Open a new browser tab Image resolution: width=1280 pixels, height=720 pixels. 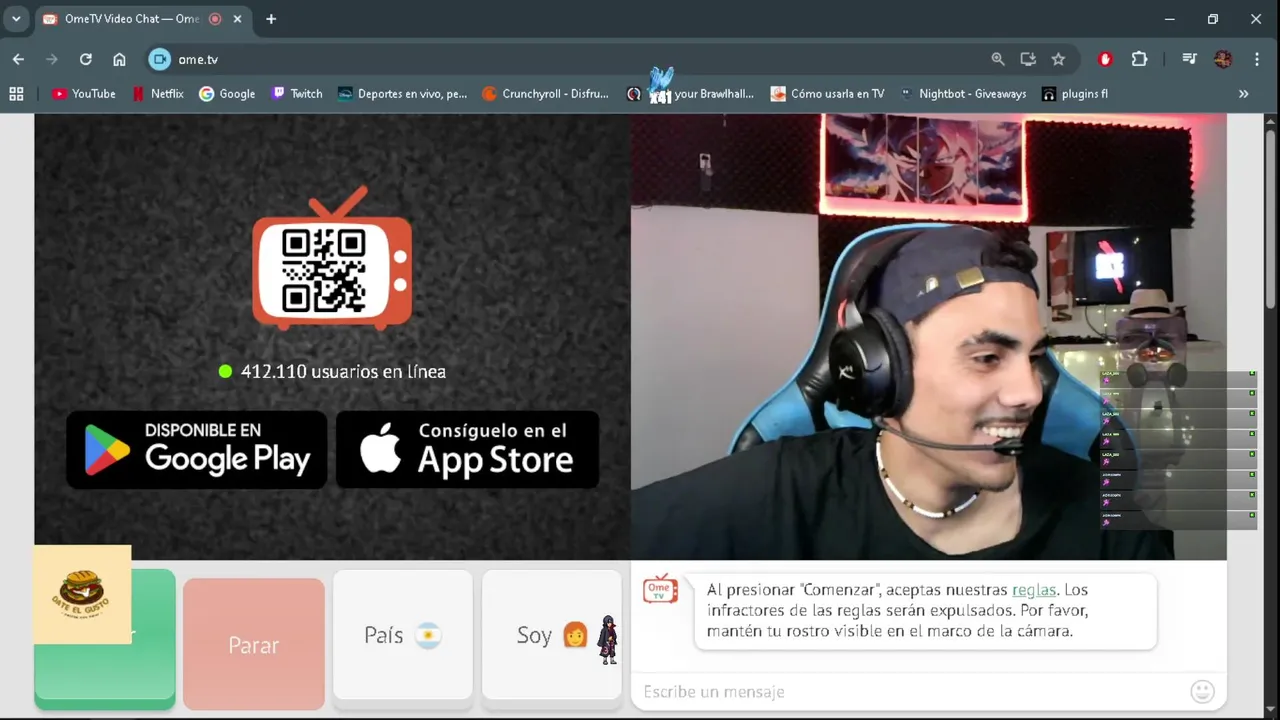tap(271, 19)
